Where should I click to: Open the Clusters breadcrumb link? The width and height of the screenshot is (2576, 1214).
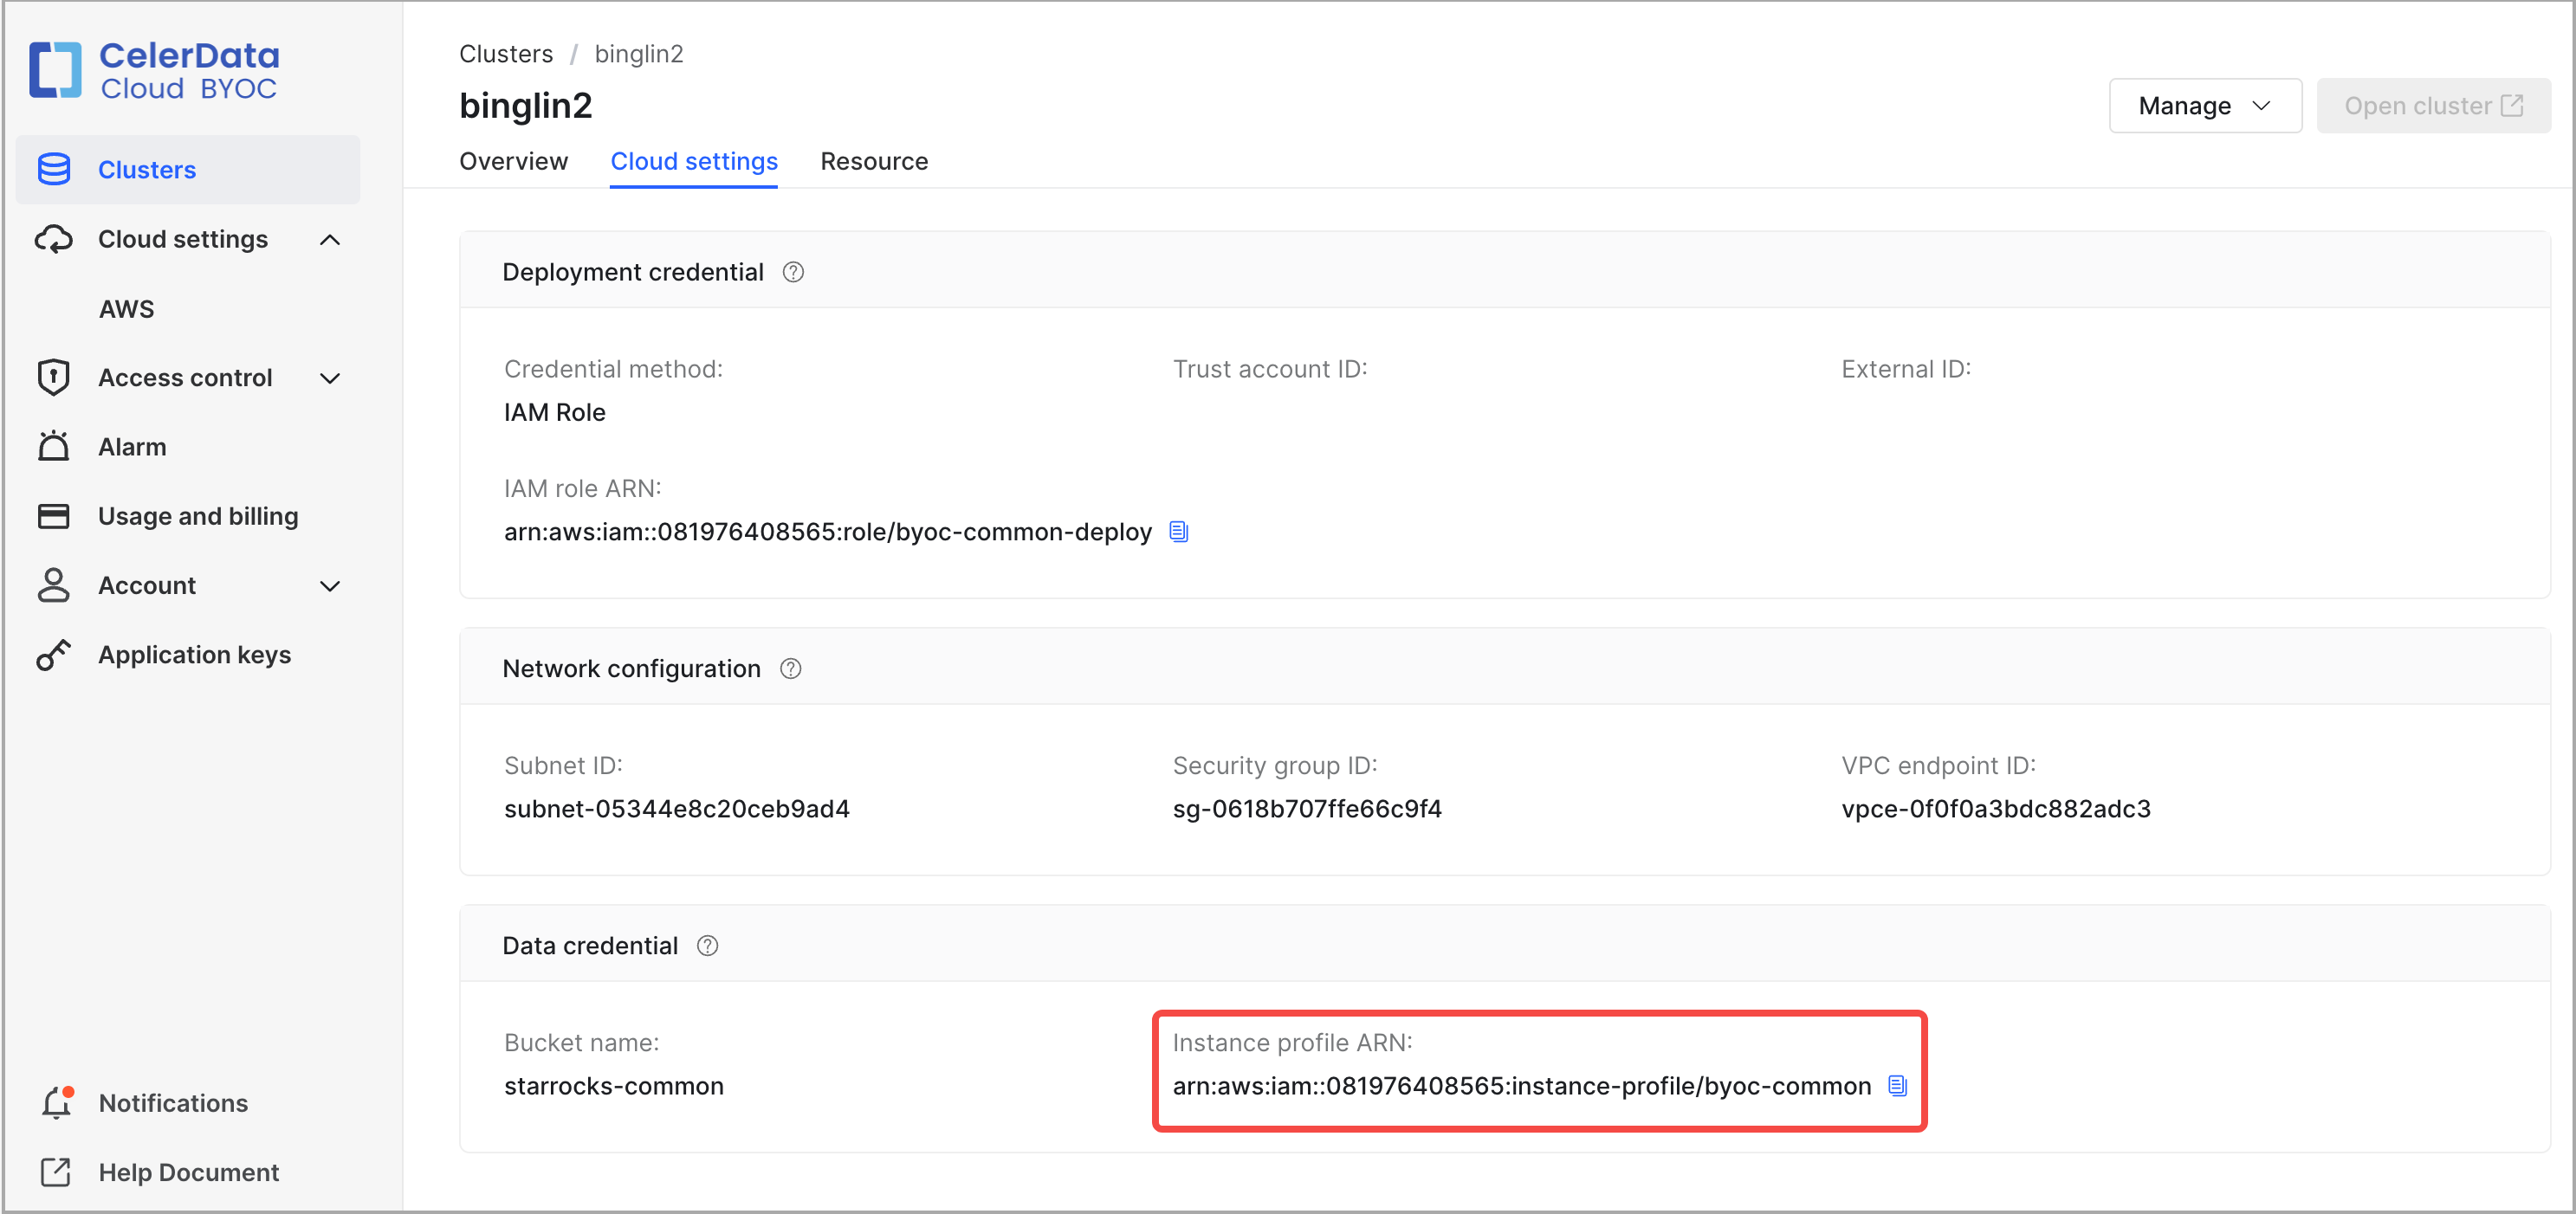[x=505, y=53]
